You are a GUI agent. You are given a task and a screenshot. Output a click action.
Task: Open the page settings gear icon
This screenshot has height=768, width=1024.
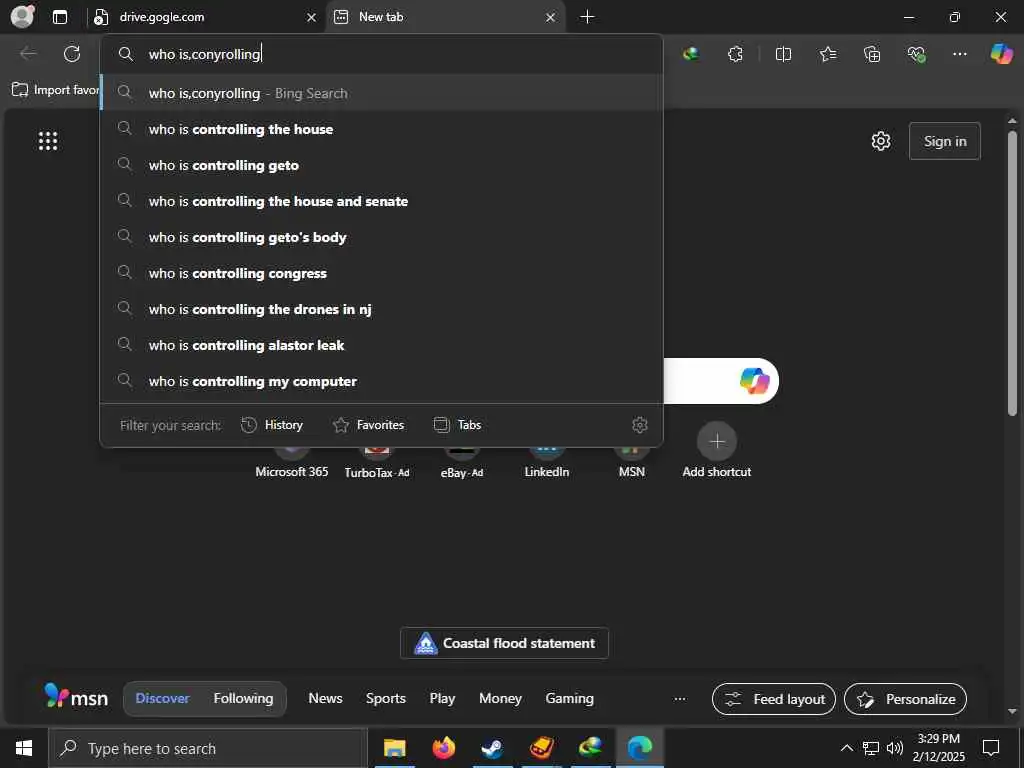point(881,141)
